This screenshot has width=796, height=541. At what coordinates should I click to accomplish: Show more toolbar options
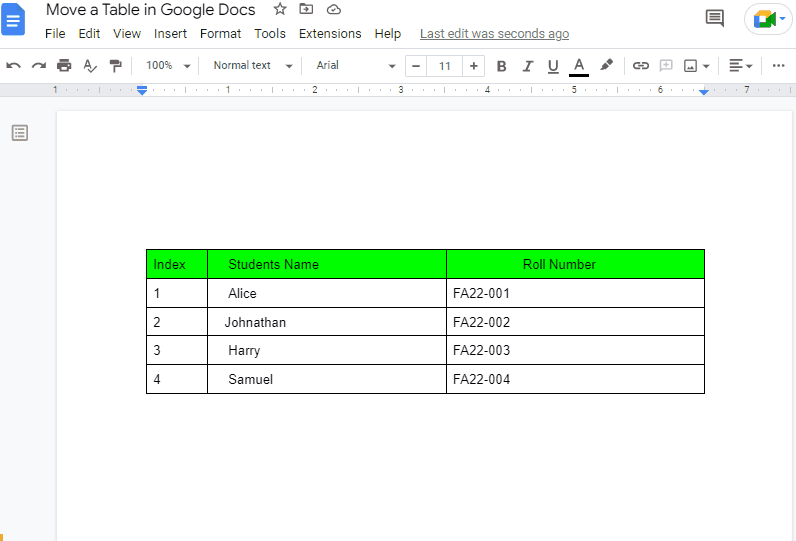click(778, 65)
